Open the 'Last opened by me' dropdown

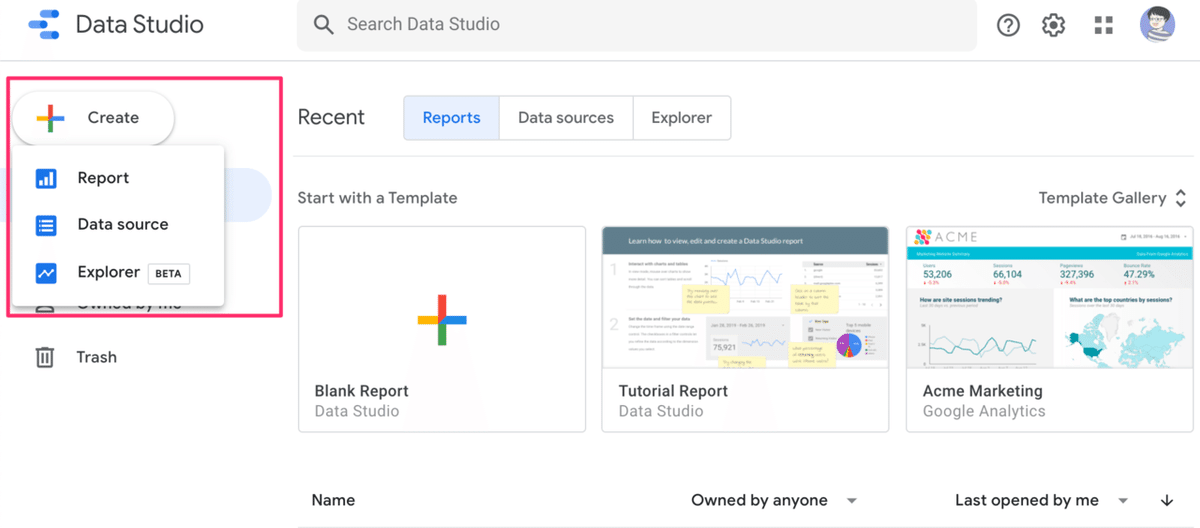pyautogui.click(x=1123, y=501)
